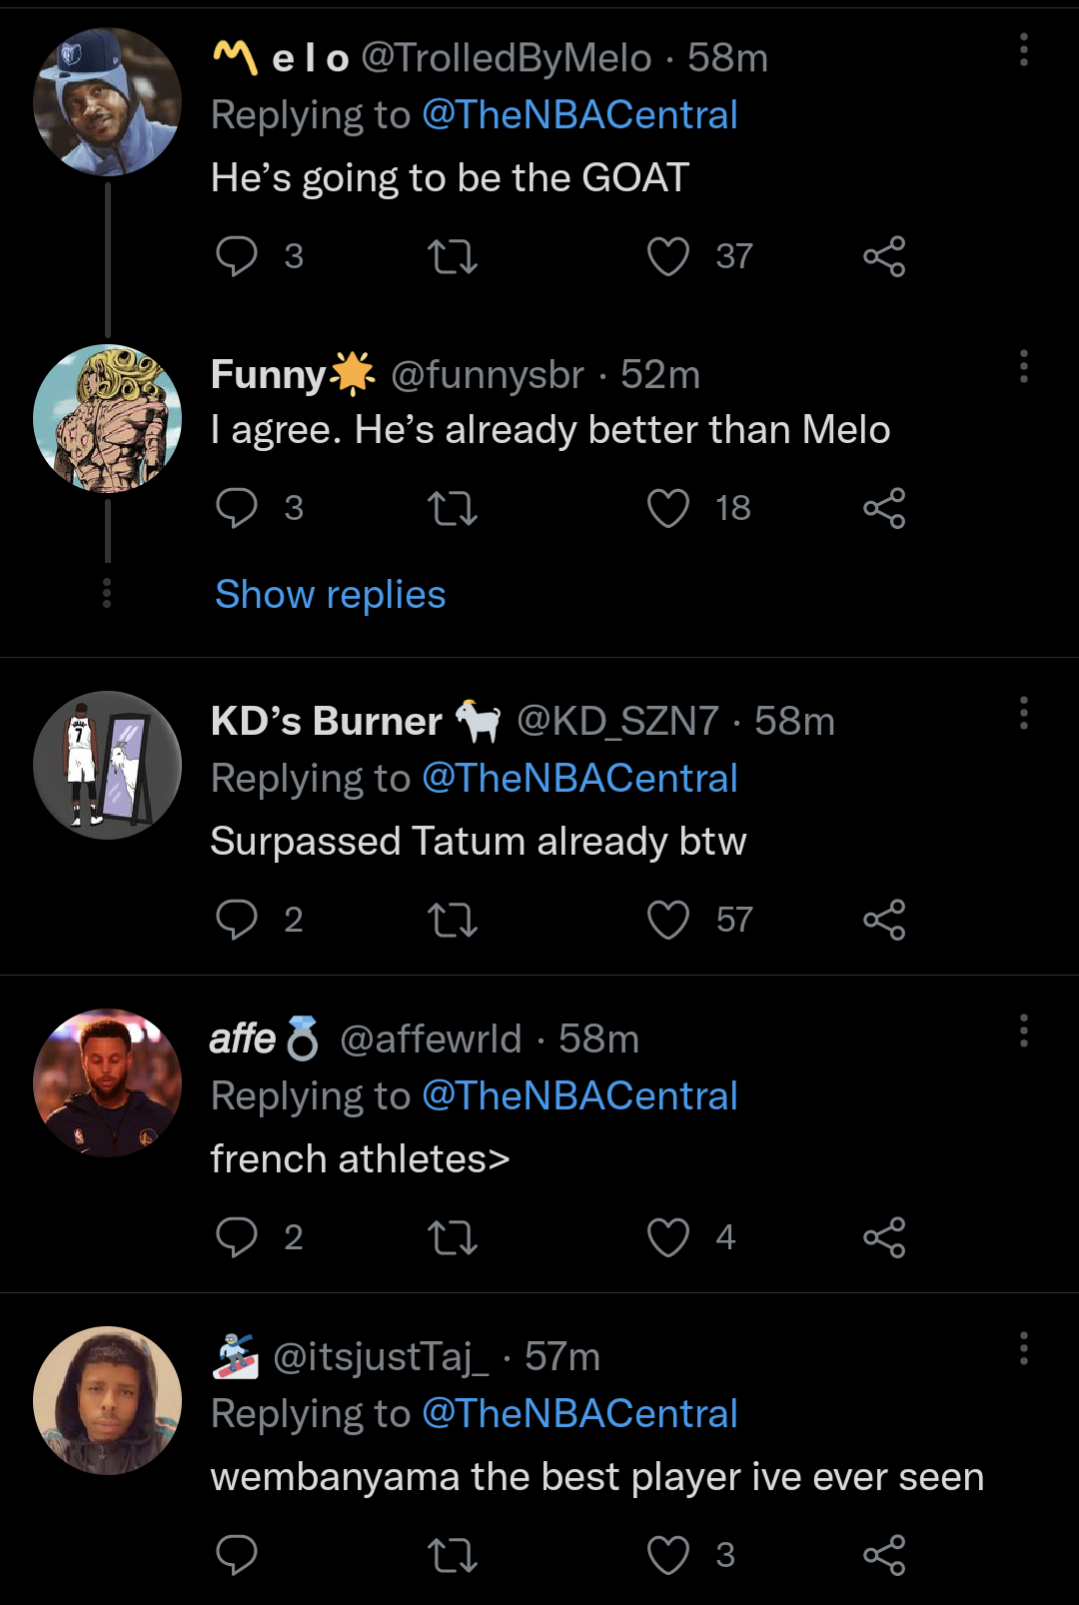Like the "Surpassed Tatum already btw" tweet

(668, 920)
